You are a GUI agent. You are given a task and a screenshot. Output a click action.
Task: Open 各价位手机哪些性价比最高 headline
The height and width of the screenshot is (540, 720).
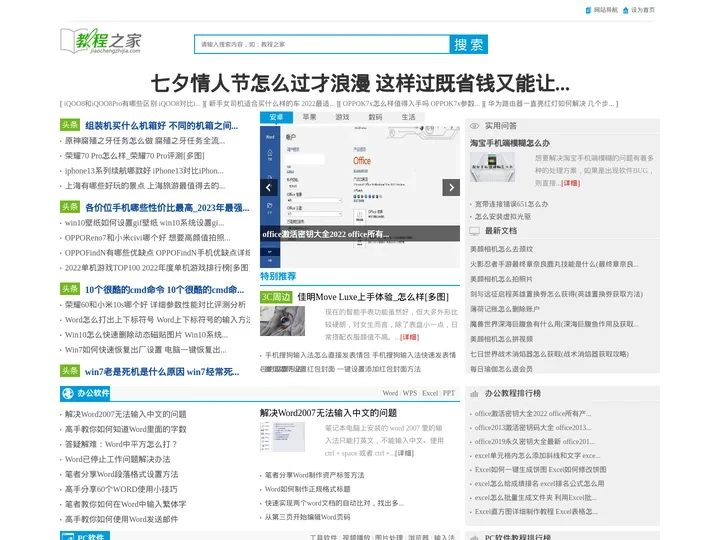[167, 208]
